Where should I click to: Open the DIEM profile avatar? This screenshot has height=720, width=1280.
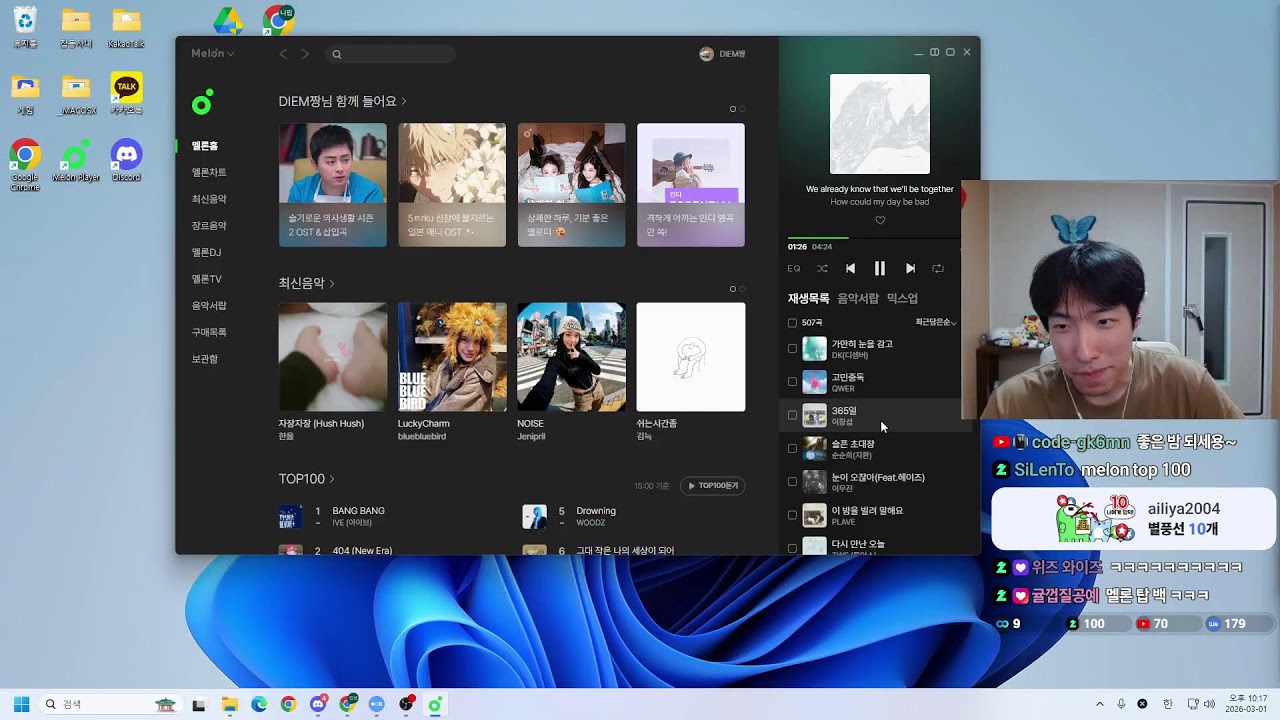pos(706,54)
